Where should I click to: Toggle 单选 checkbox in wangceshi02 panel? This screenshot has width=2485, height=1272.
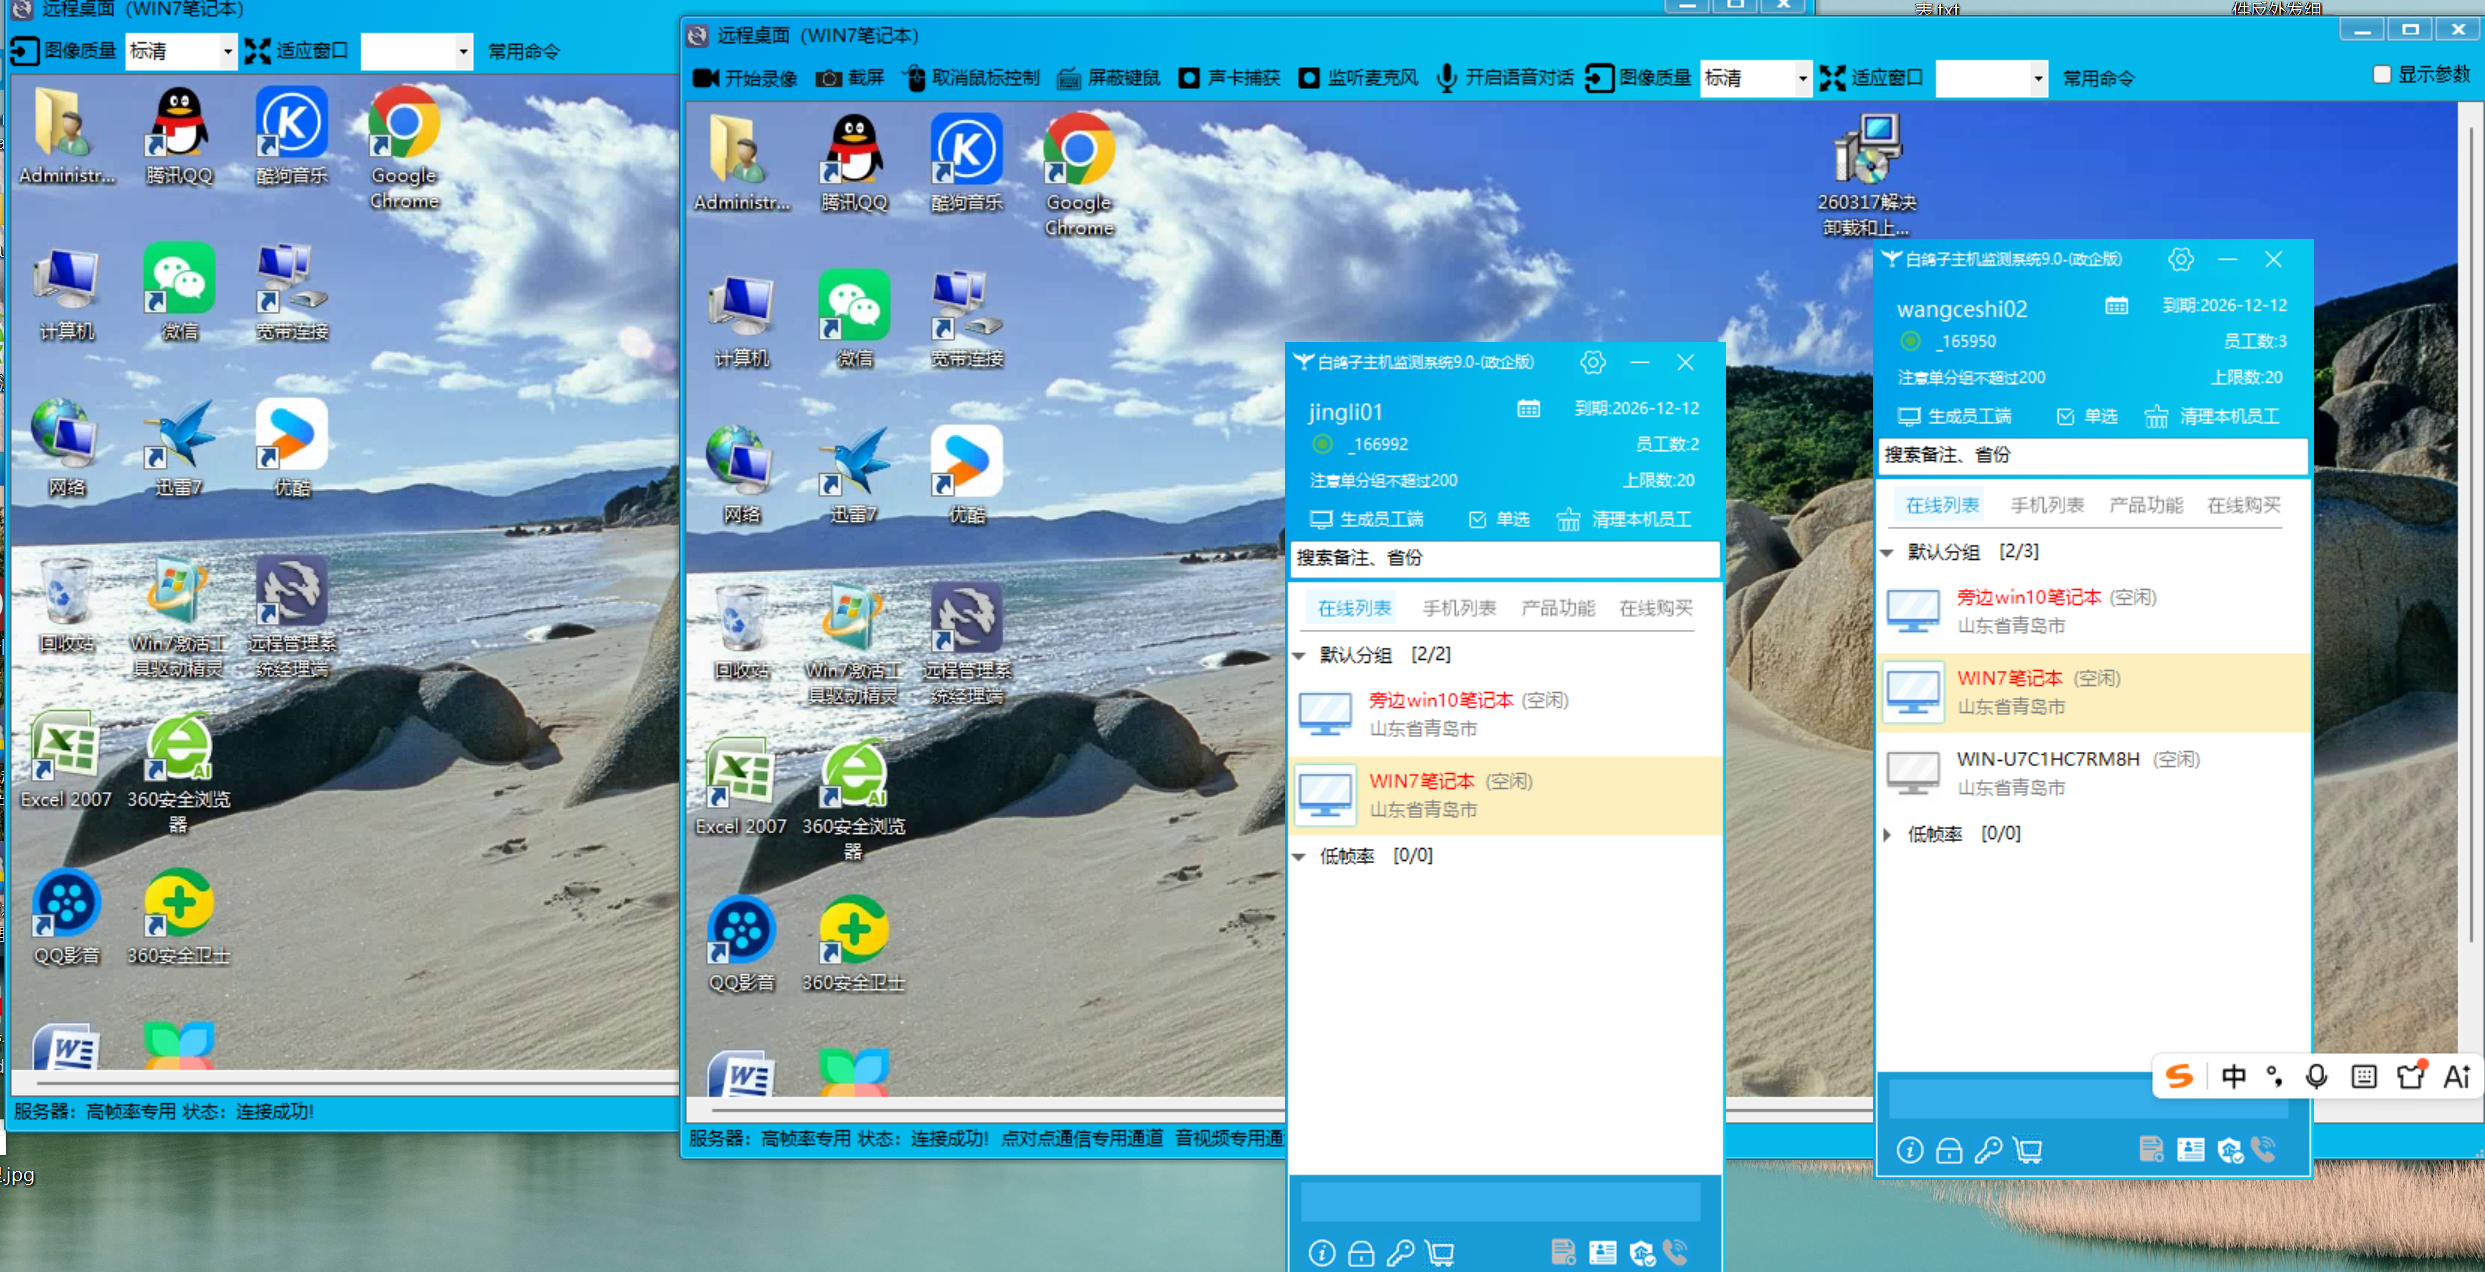[x=2066, y=416]
